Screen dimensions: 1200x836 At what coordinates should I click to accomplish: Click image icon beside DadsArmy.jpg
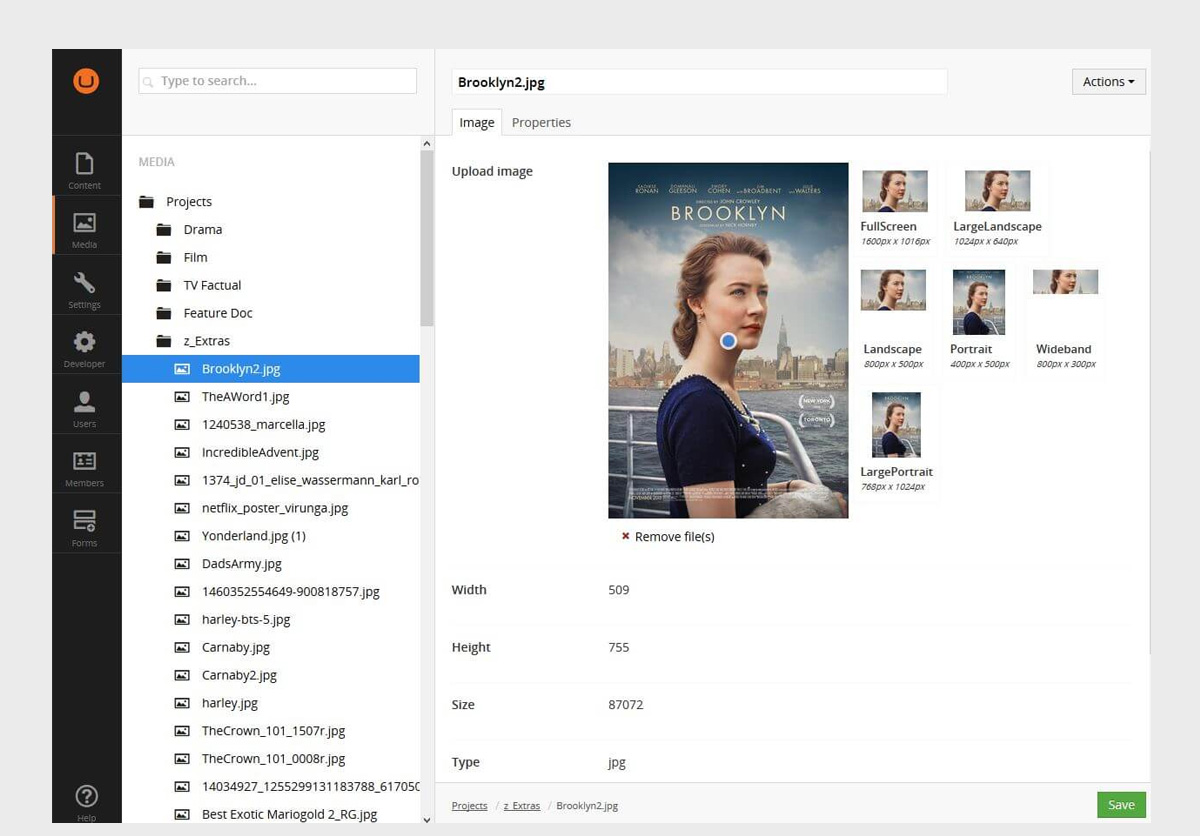coord(182,564)
